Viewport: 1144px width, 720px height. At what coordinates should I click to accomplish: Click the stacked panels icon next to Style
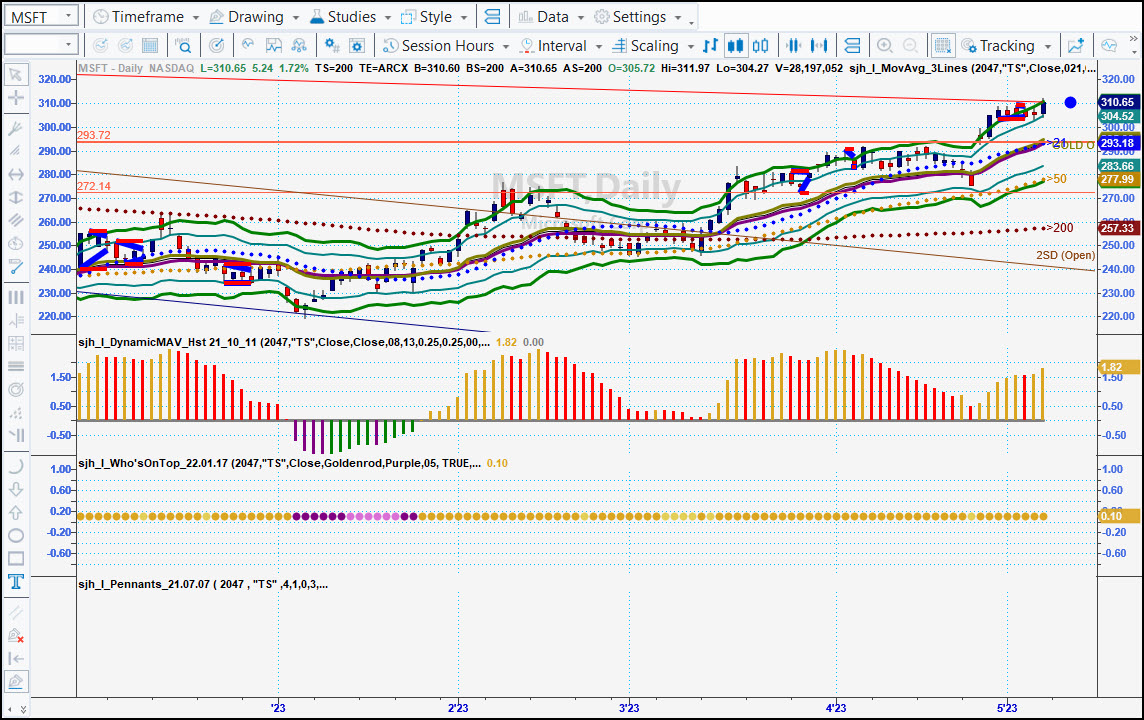pyautogui.click(x=492, y=17)
